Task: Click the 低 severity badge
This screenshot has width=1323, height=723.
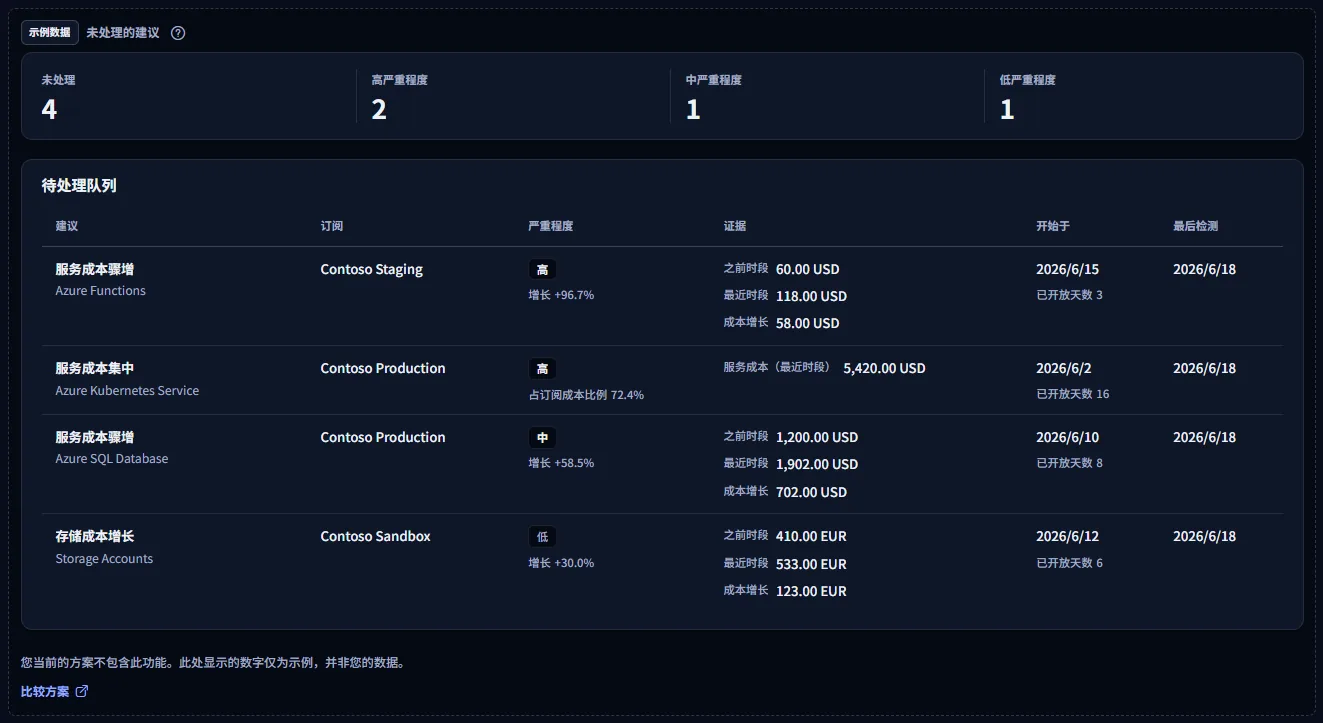Action: pos(543,536)
